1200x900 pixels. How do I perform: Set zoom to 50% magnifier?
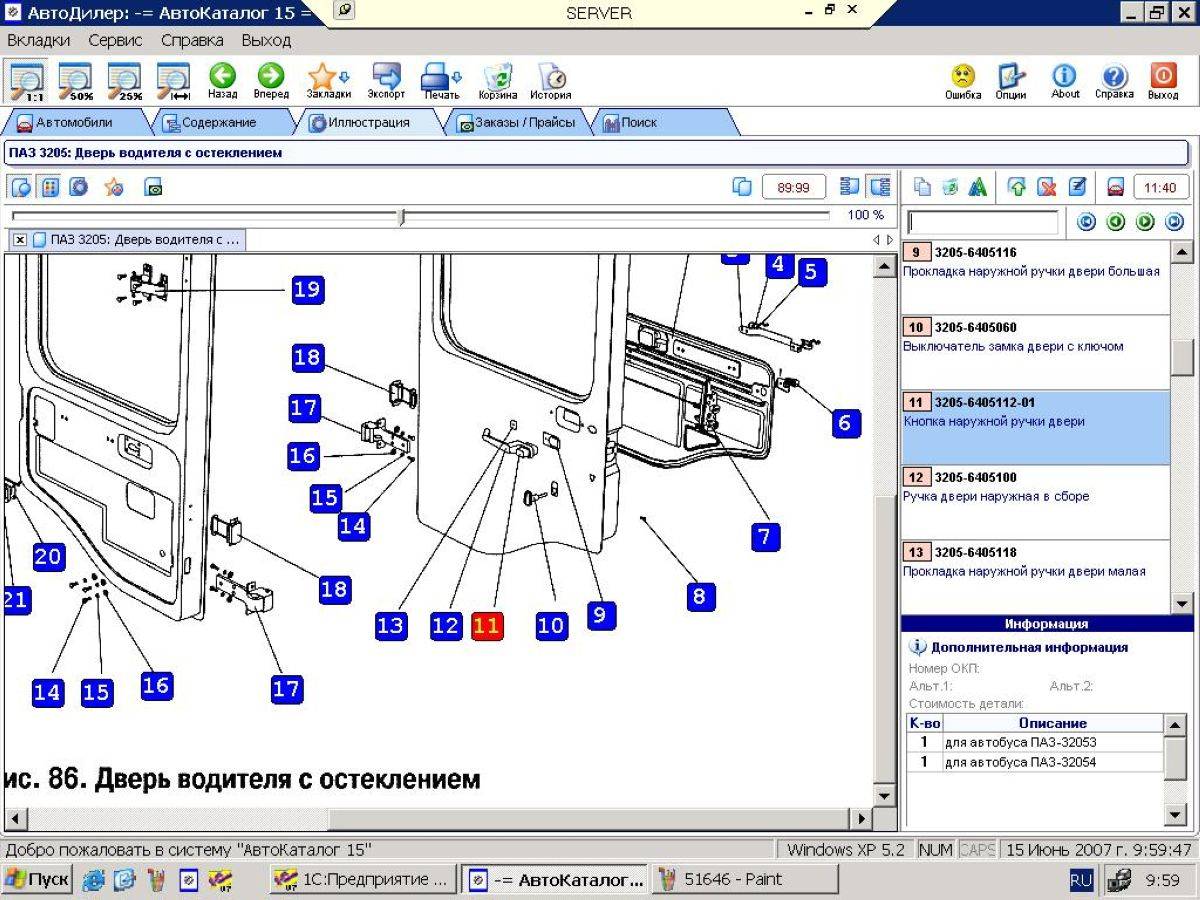coord(76,80)
